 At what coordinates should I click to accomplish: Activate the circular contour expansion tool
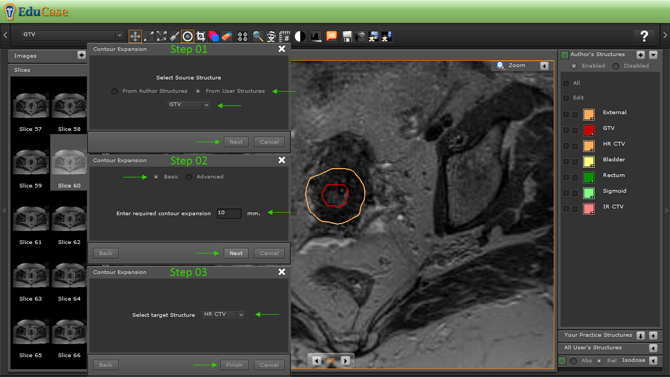coord(187,36)
